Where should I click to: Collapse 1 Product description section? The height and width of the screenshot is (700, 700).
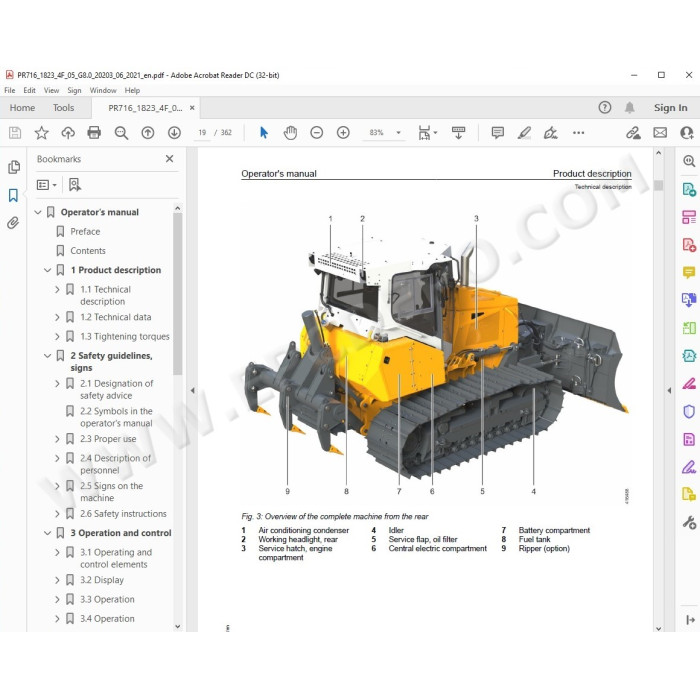47,270
